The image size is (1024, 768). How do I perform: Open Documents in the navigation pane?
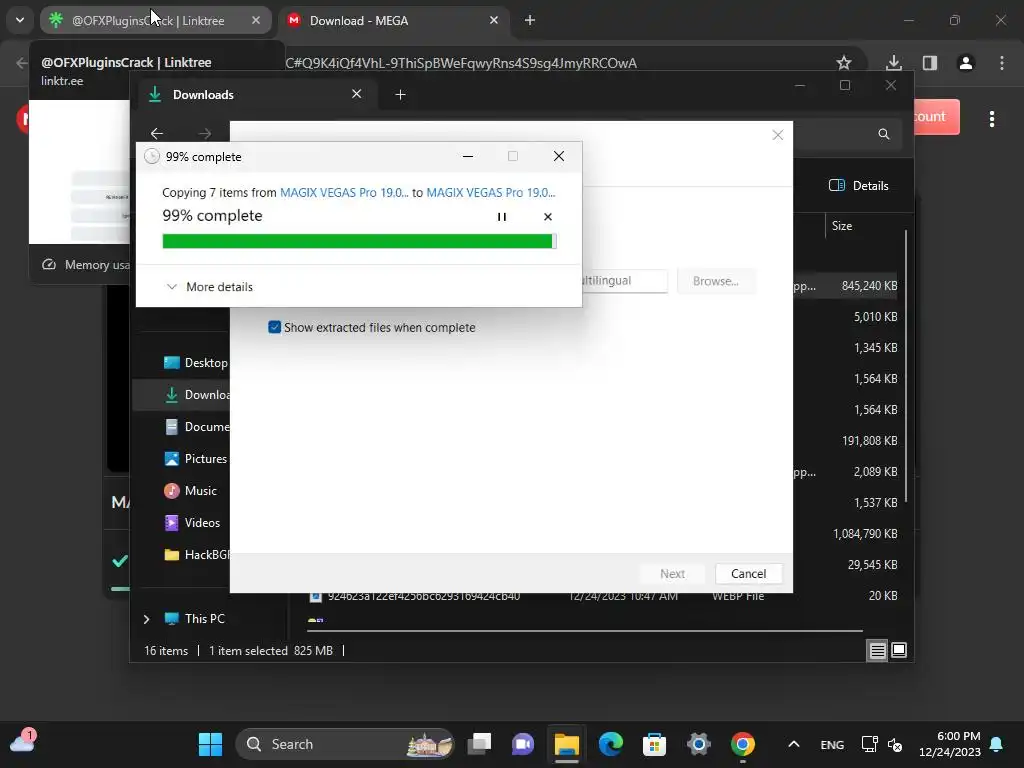point(196,426)
